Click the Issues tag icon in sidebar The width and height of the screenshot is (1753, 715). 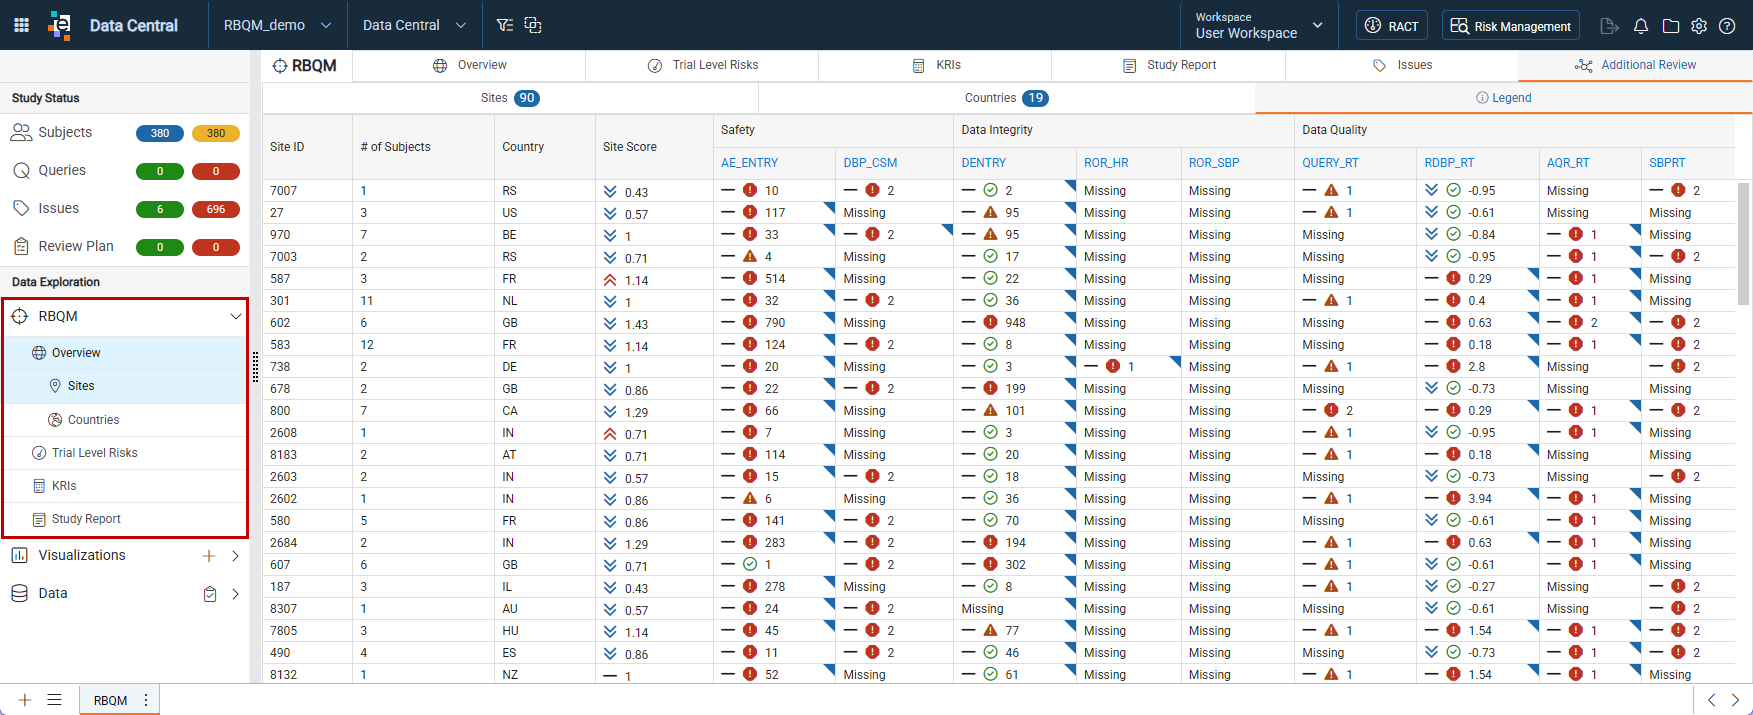[21, 208]
